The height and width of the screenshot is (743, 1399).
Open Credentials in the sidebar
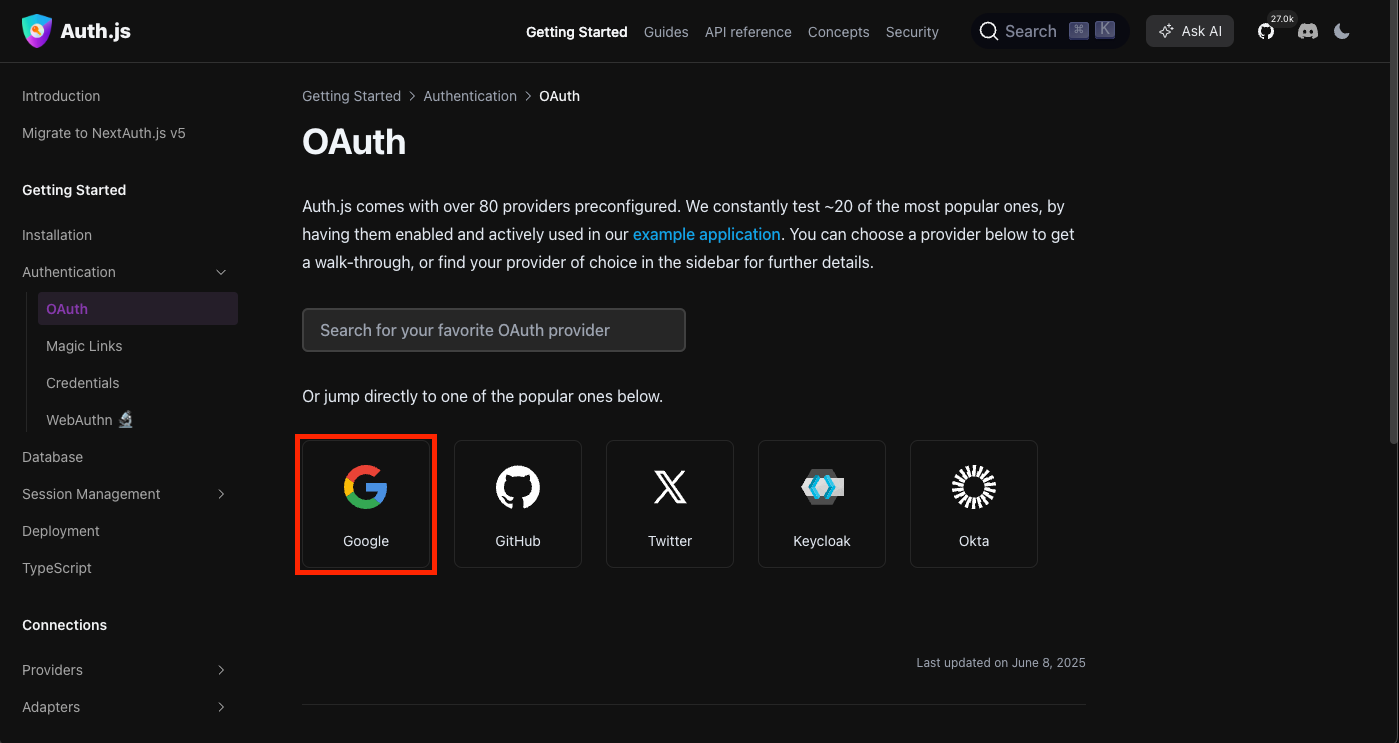point(82,383)
